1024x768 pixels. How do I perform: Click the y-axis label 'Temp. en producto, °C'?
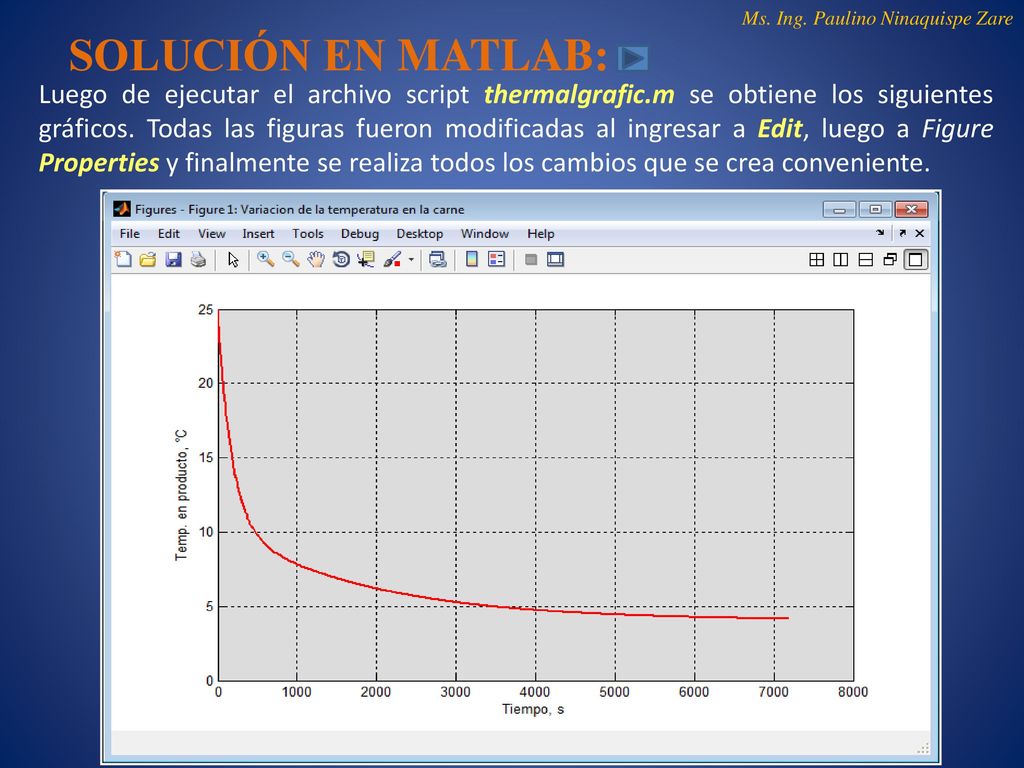click(x=181, y=495)
